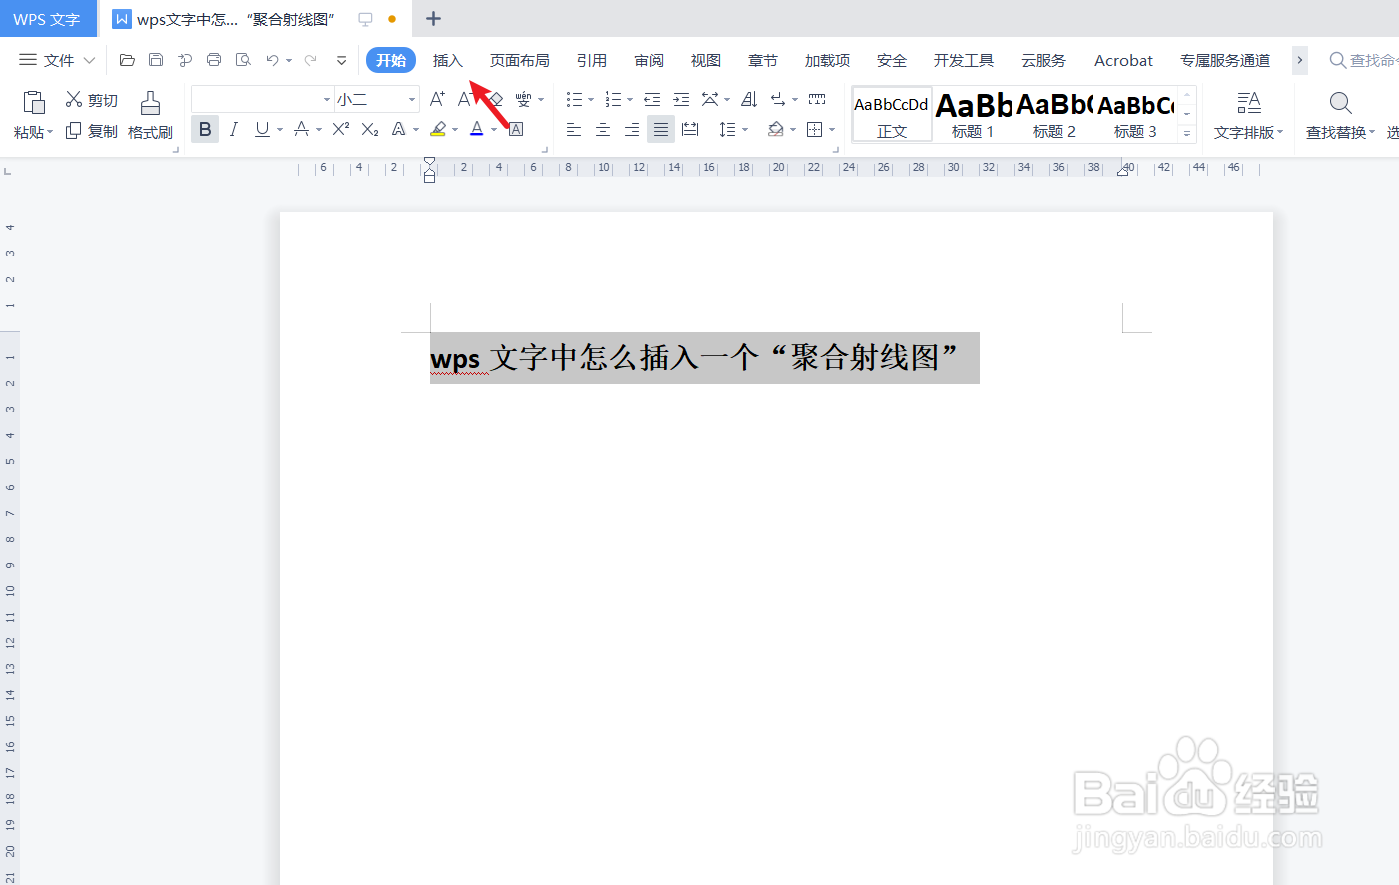Set Center paragraph alignment
This screenshot has height=885, width=1399.
tap(603, 129)
